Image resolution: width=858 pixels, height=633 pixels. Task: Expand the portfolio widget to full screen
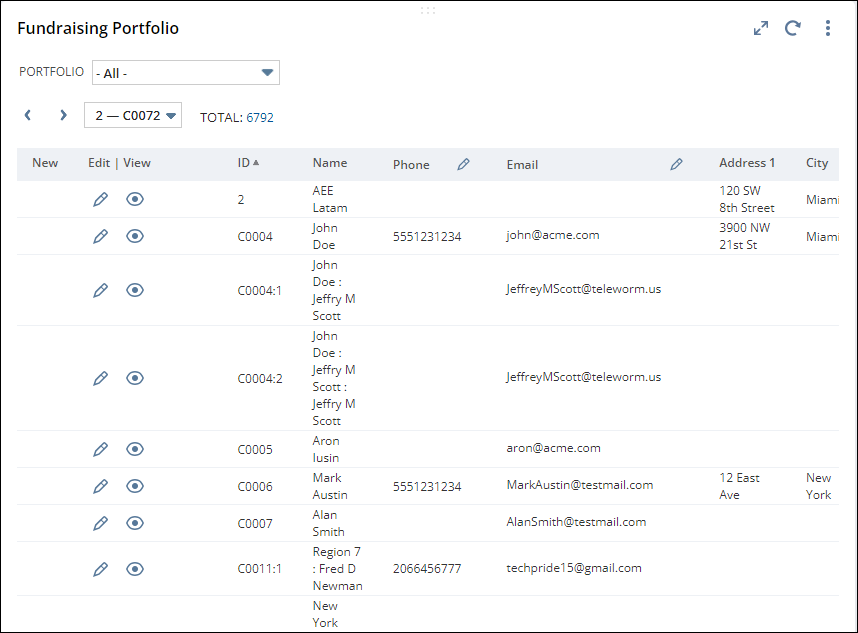click(761, 29)
